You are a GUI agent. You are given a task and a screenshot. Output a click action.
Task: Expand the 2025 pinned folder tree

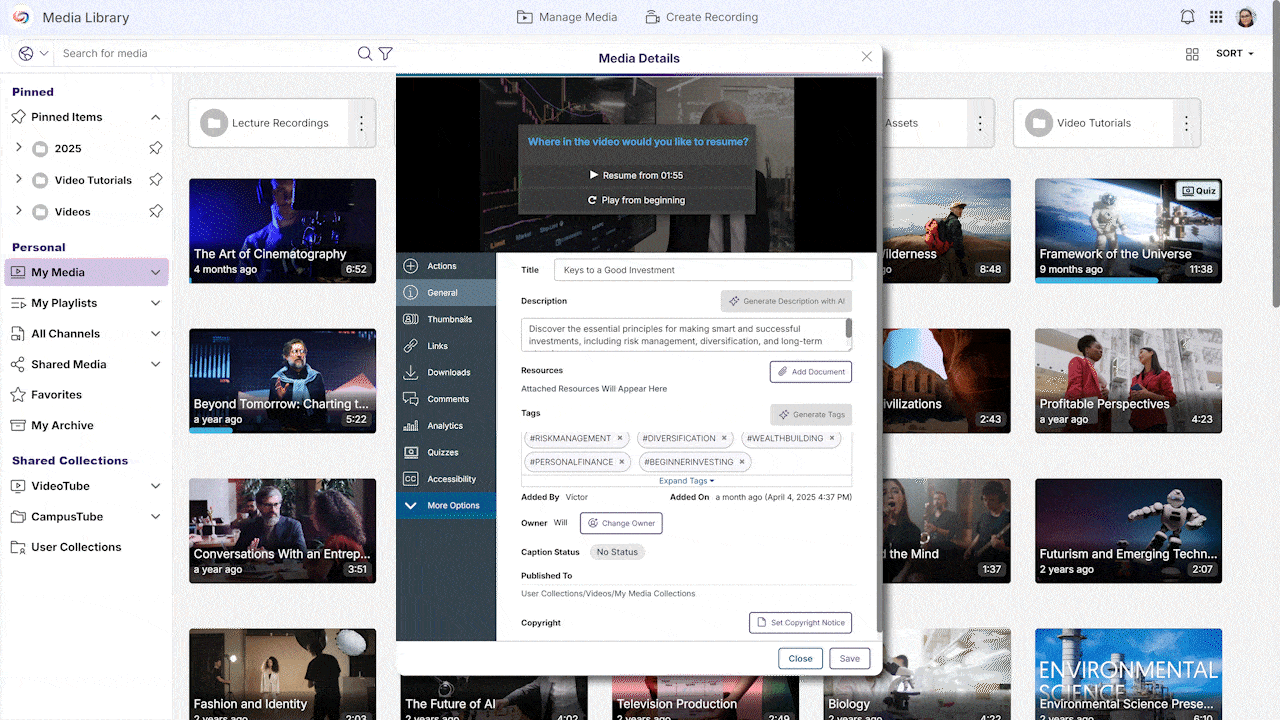(x=19, y=148)
